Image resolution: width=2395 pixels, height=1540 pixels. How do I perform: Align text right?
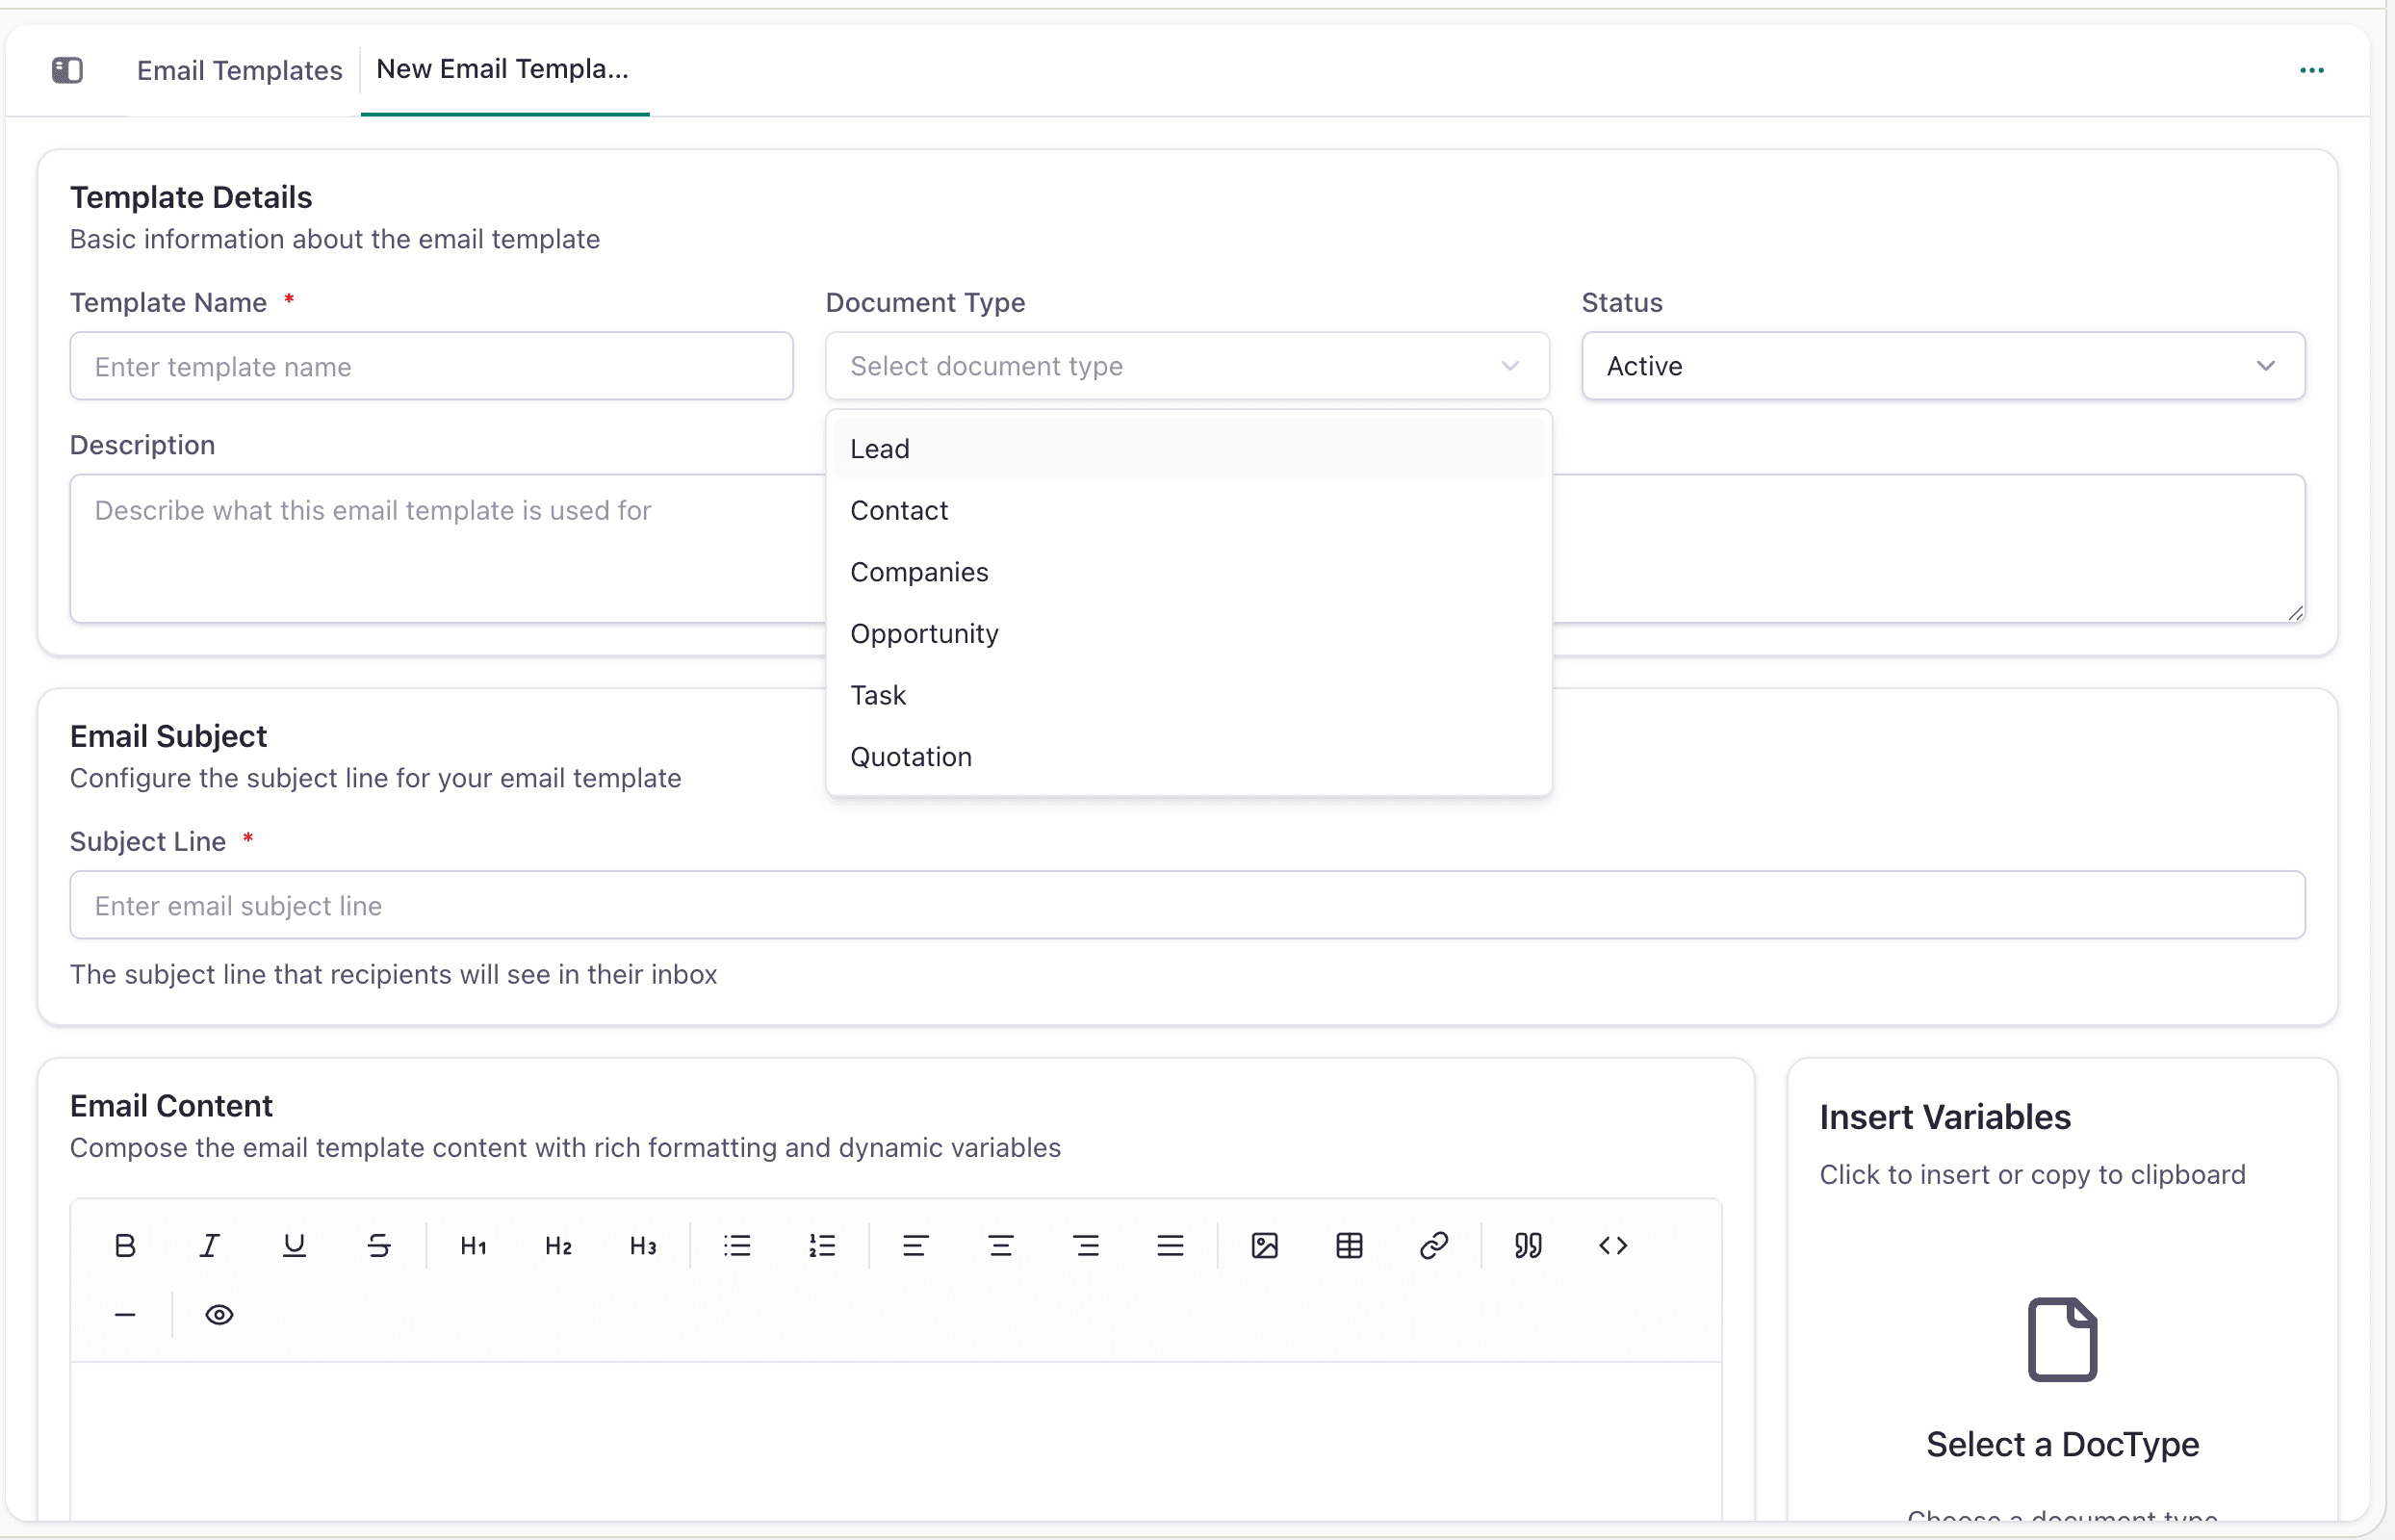(1086, 1245)
